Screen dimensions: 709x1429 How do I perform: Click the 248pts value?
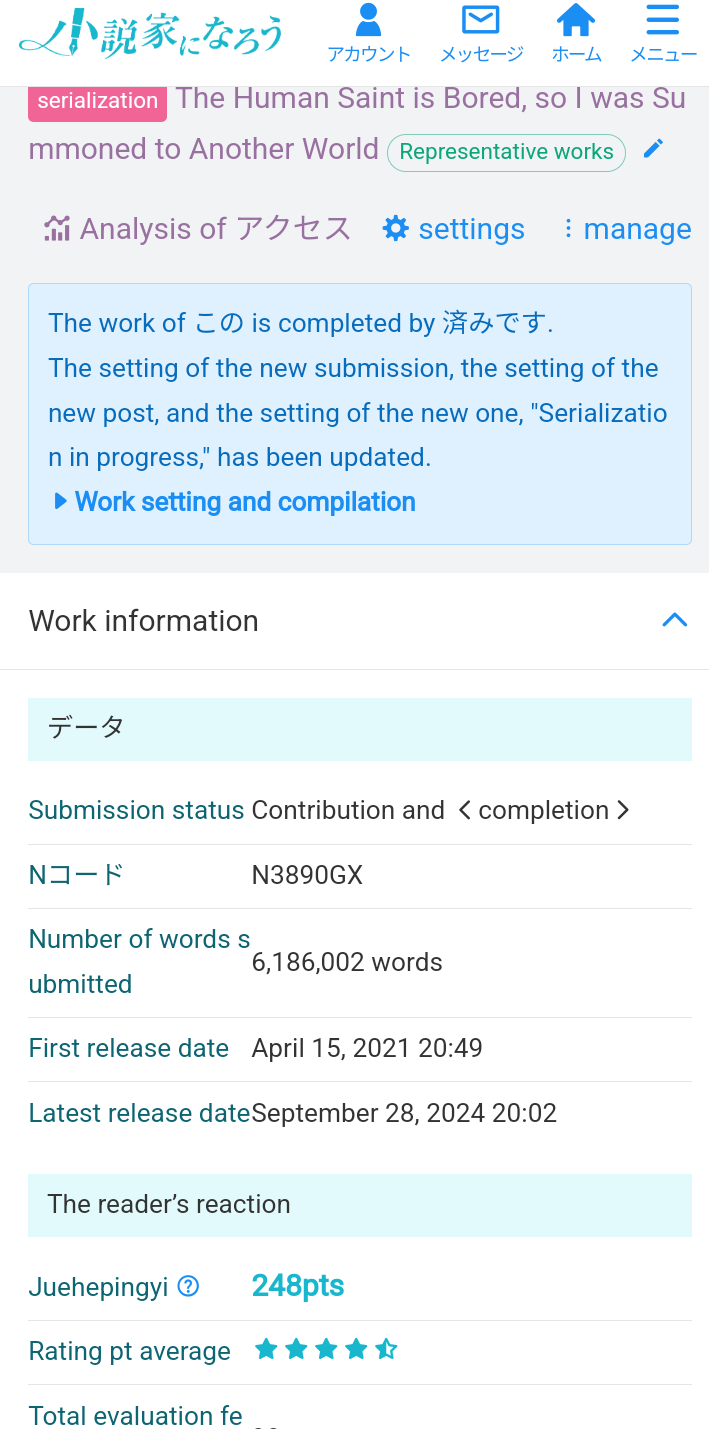(x=298, y=1285)
